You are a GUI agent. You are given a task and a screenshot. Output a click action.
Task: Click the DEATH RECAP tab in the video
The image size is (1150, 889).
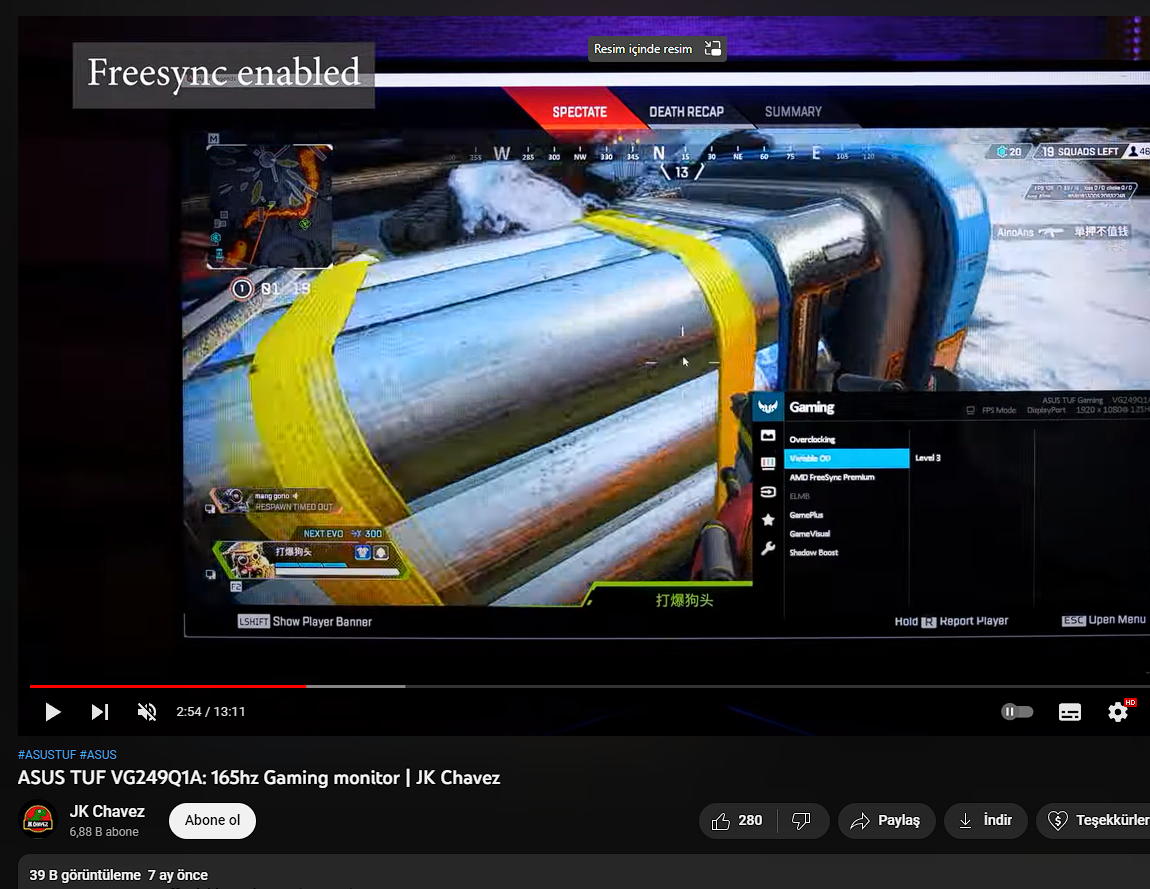point(686,112)
